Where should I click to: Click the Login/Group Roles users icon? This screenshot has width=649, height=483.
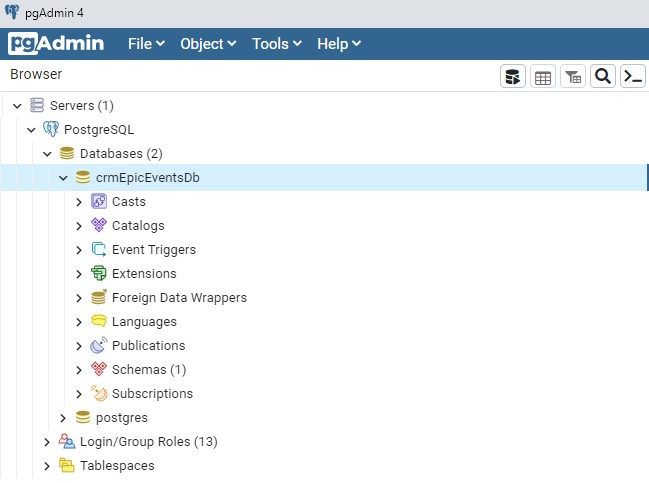coord(67,441)
